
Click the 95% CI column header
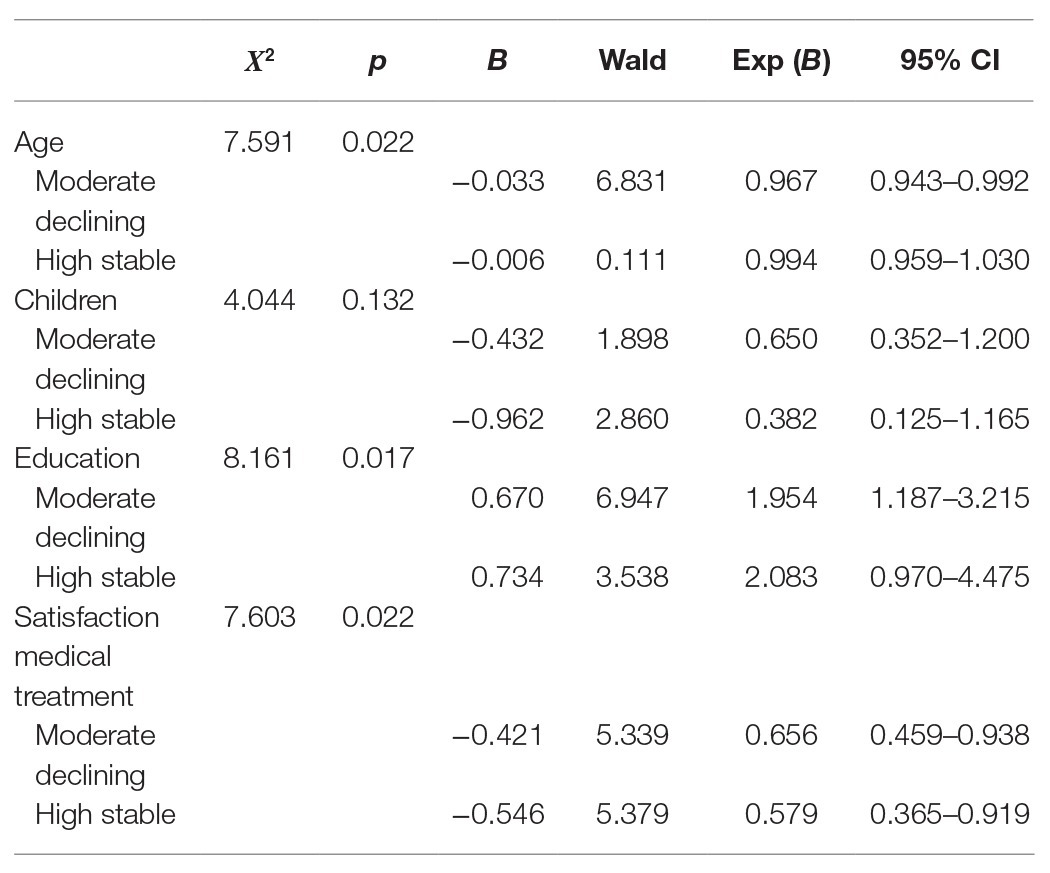pos(950,60)
